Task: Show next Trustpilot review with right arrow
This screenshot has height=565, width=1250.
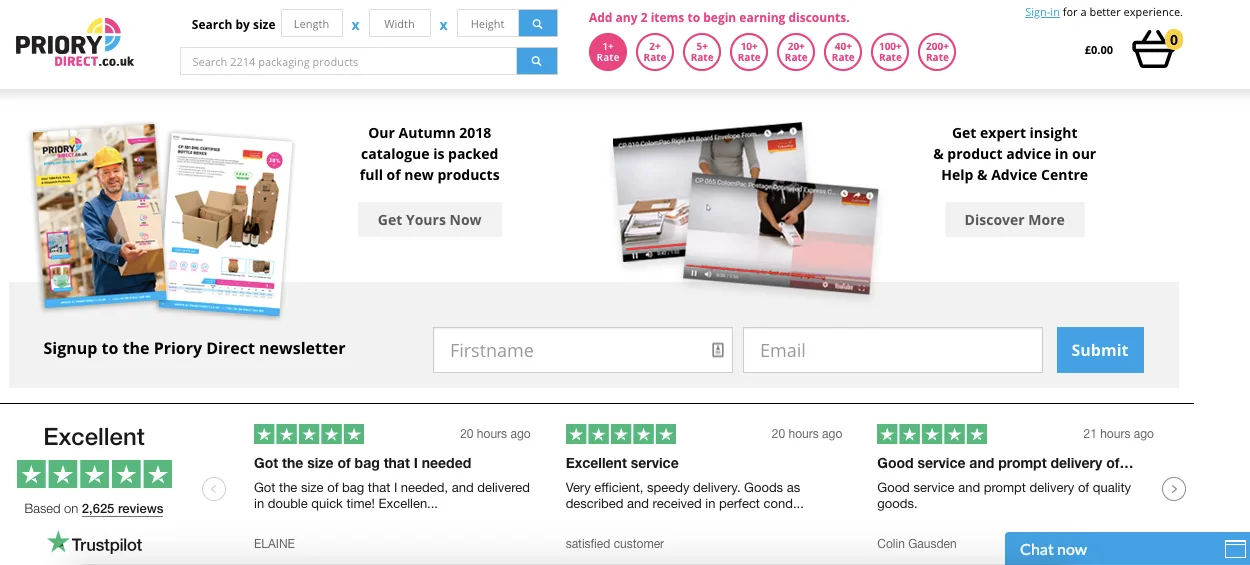Action: point(1174,489)
